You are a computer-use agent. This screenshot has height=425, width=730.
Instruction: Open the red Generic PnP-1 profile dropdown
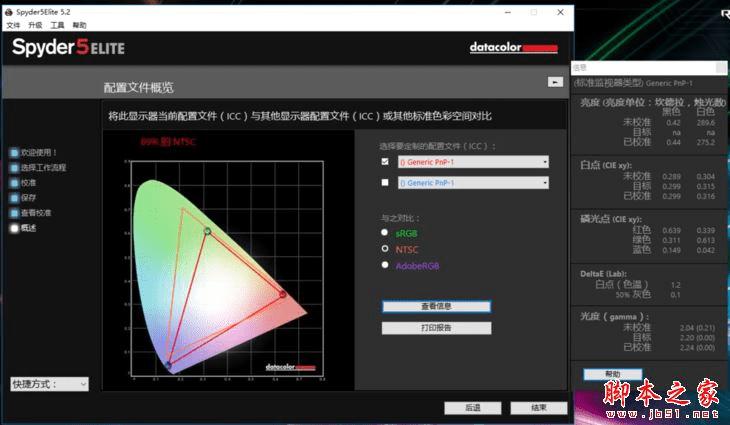pos(473,162)
